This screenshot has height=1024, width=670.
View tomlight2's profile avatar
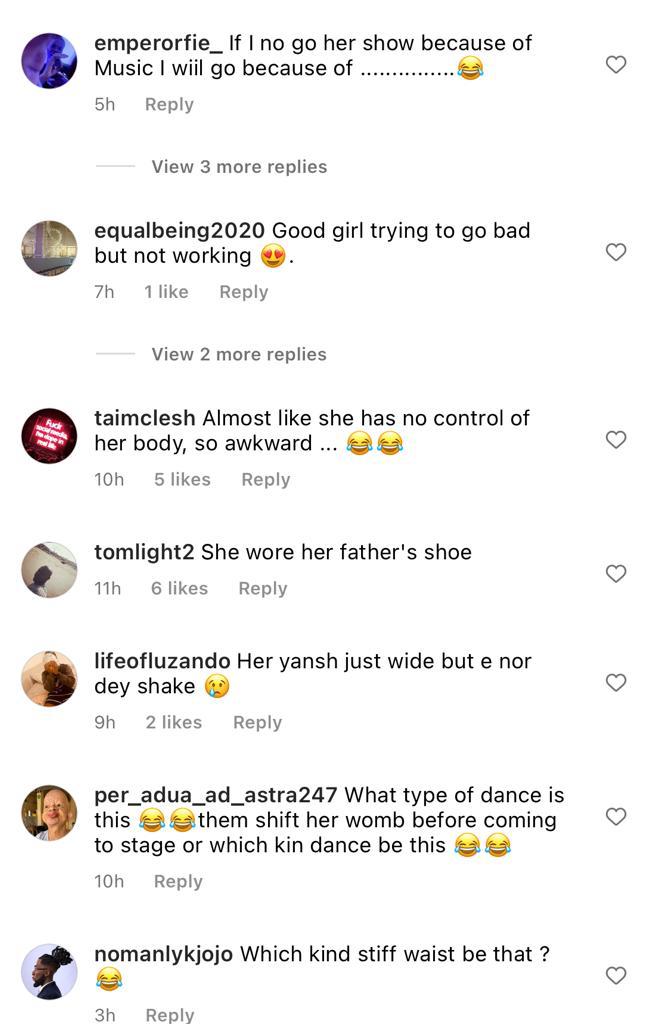tap(49, 570)
